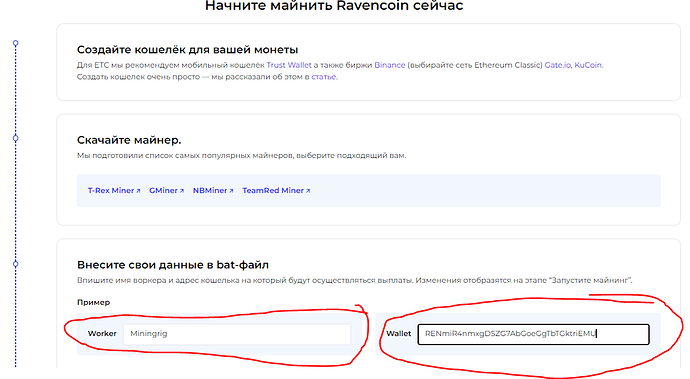Open the Binance exchange link

389,65
